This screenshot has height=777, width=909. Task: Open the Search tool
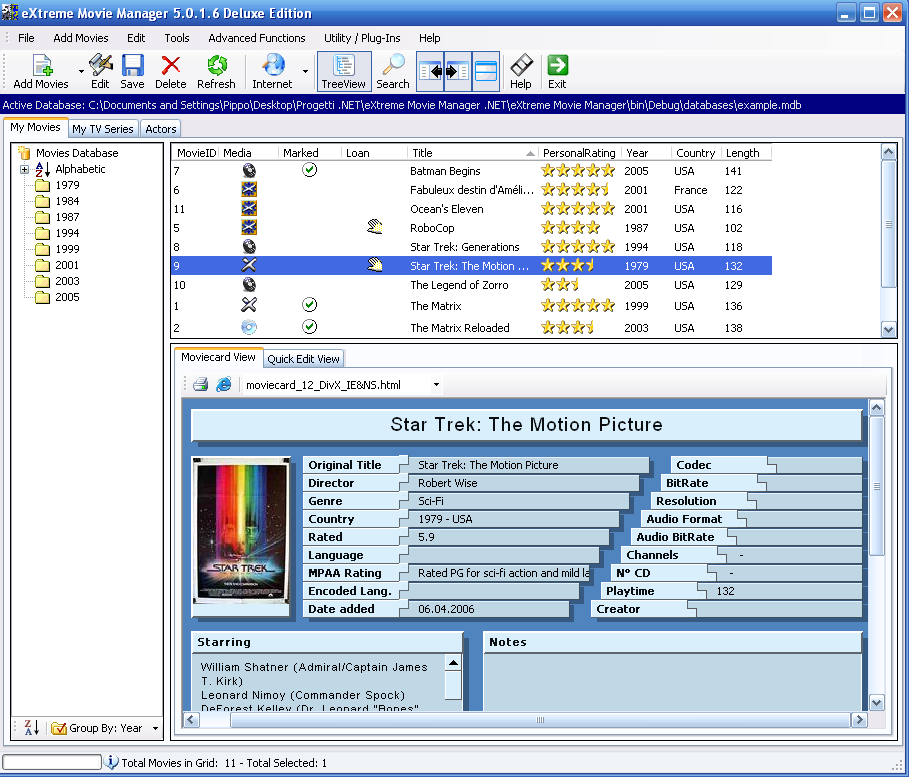pos(393,71)
